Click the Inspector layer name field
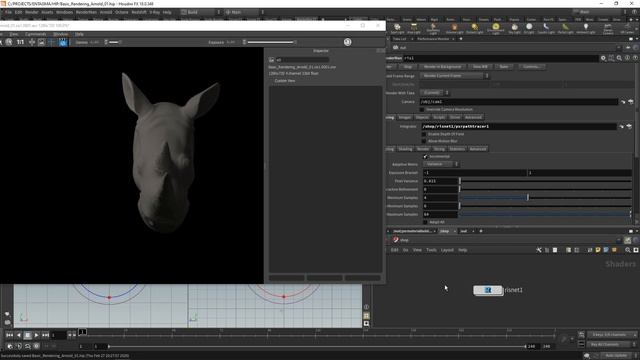 pos(302,60)
